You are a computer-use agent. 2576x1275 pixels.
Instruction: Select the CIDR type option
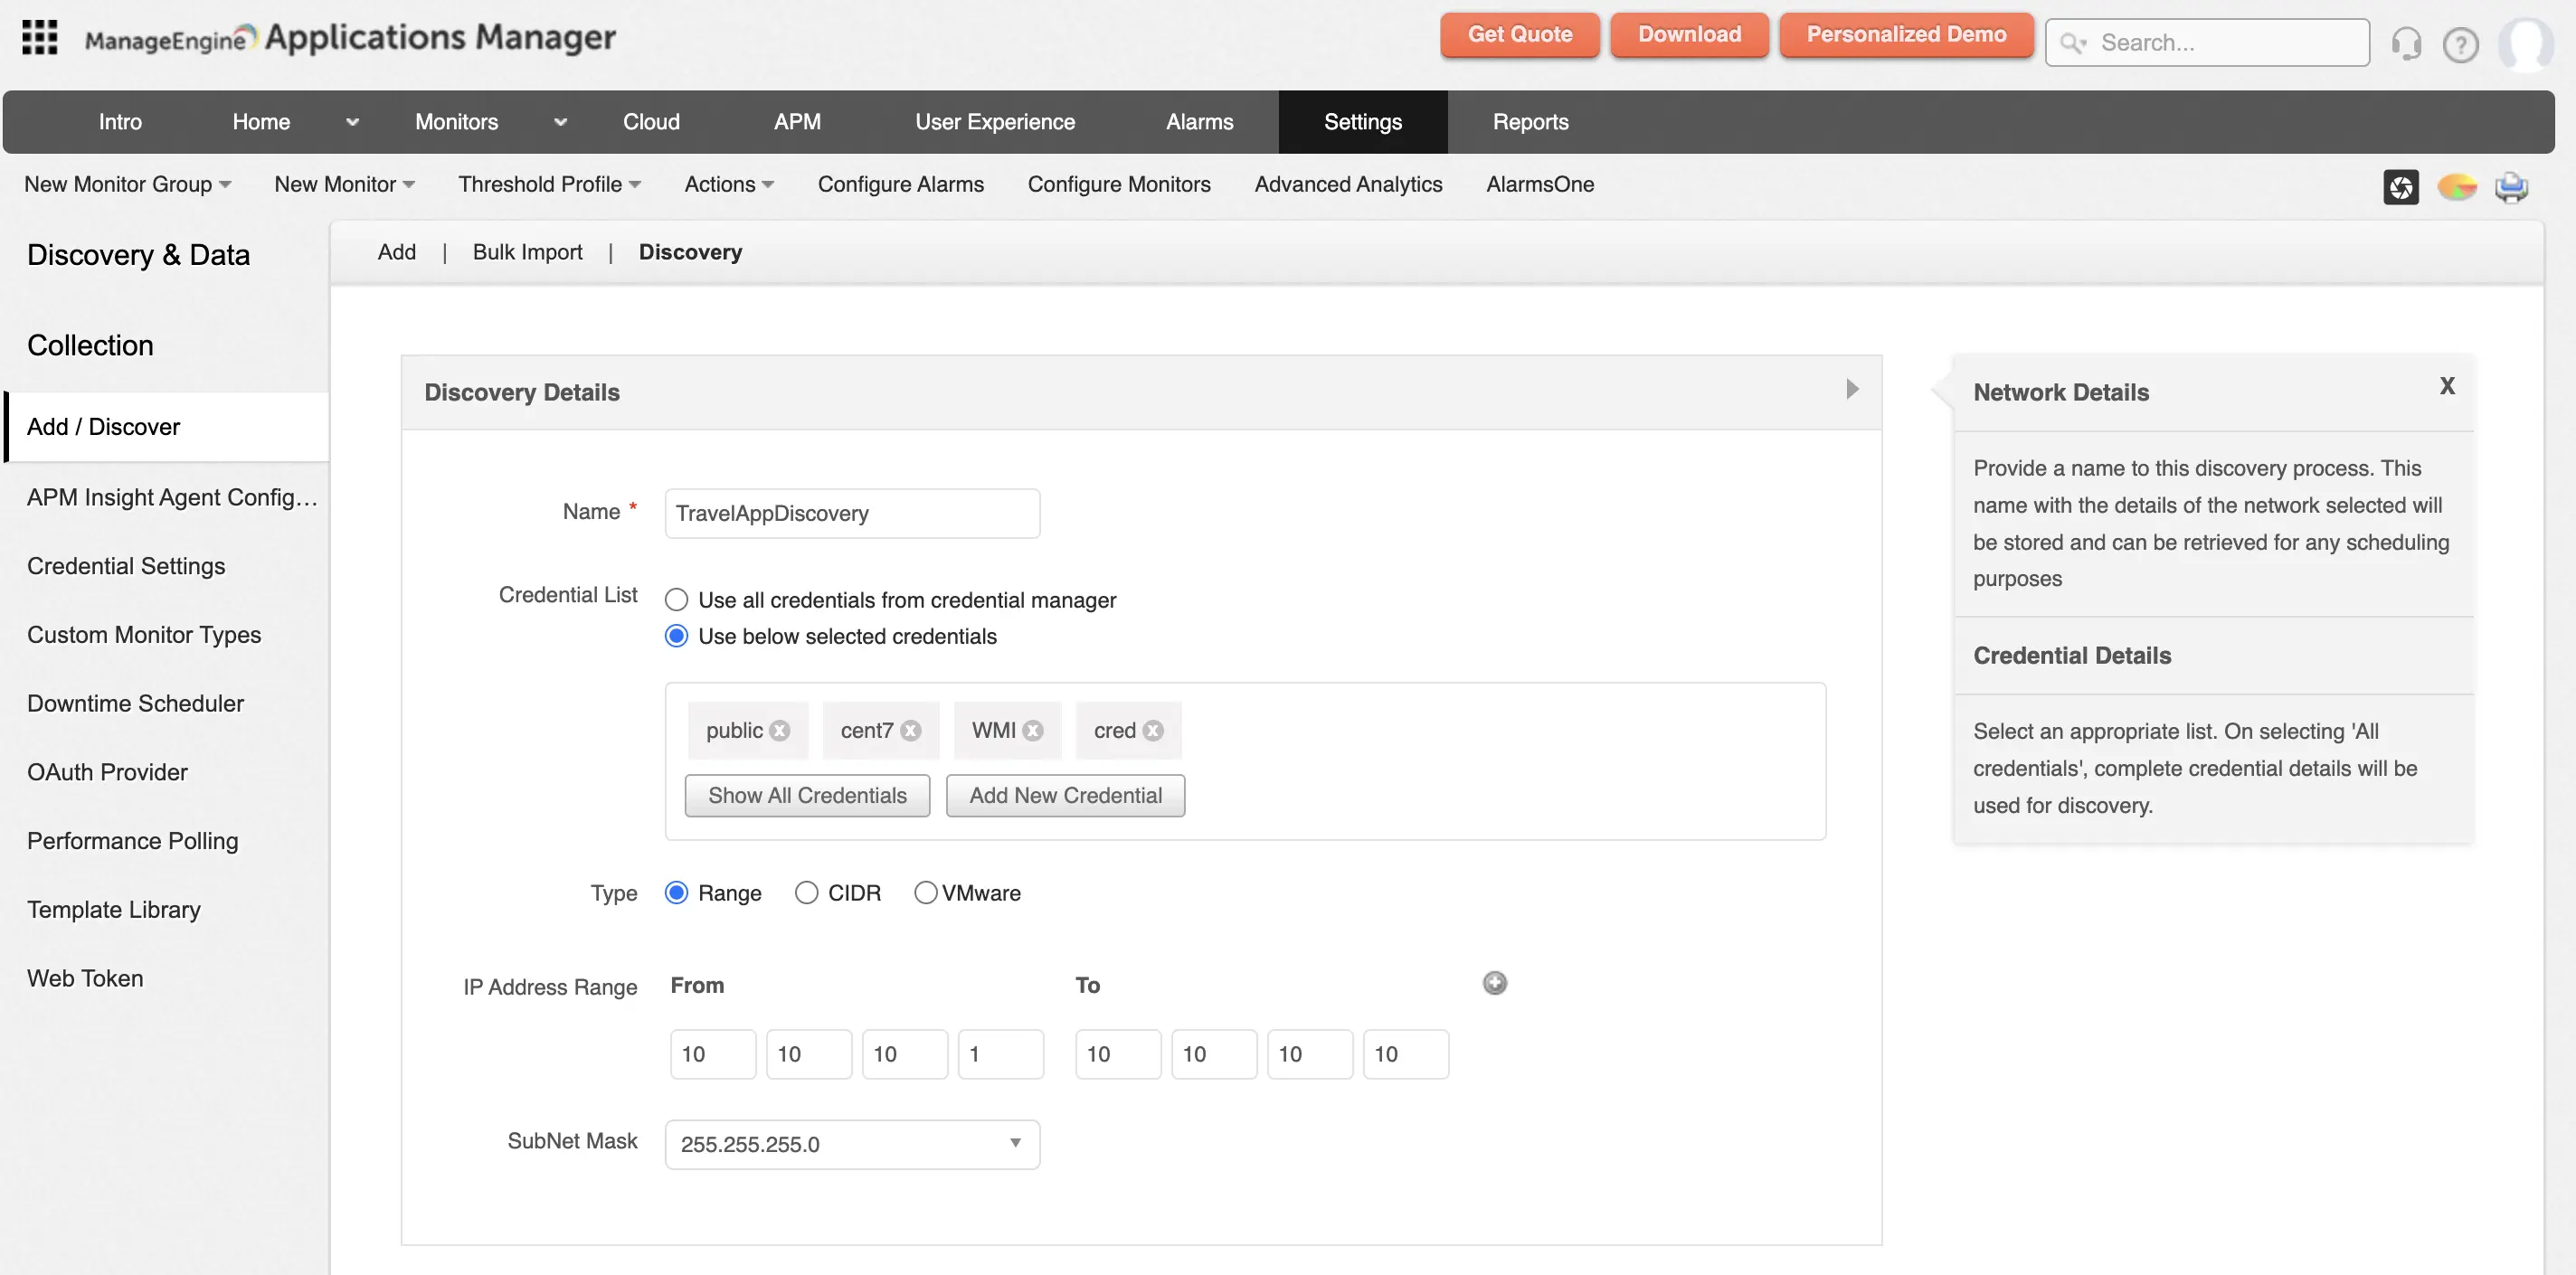pyautogui.click(x=806, y=893)
